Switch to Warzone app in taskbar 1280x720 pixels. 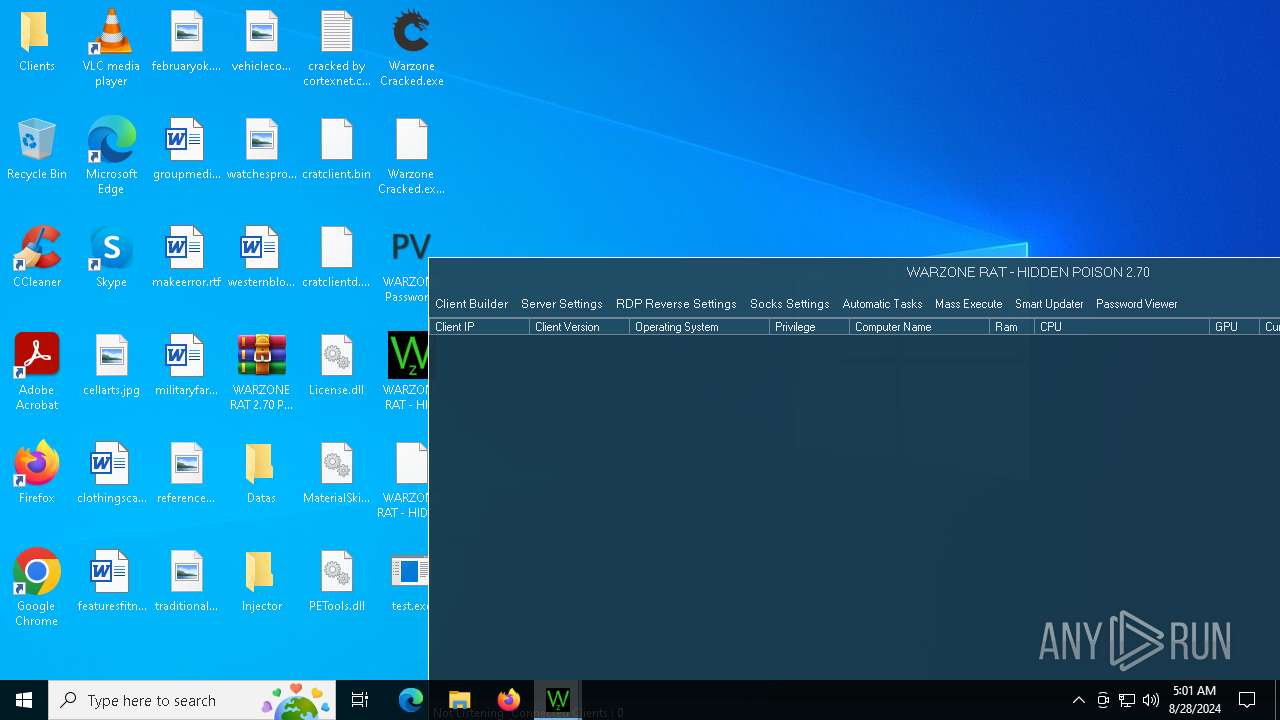coord(557,700)
